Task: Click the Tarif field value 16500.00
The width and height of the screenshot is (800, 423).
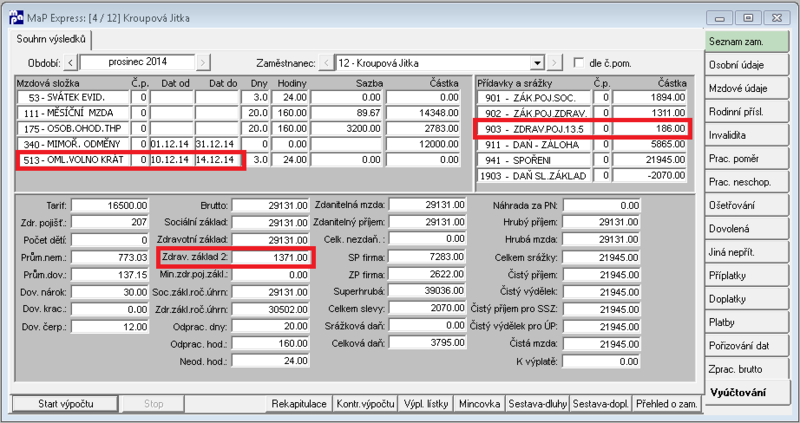Action: click(110, 206)
